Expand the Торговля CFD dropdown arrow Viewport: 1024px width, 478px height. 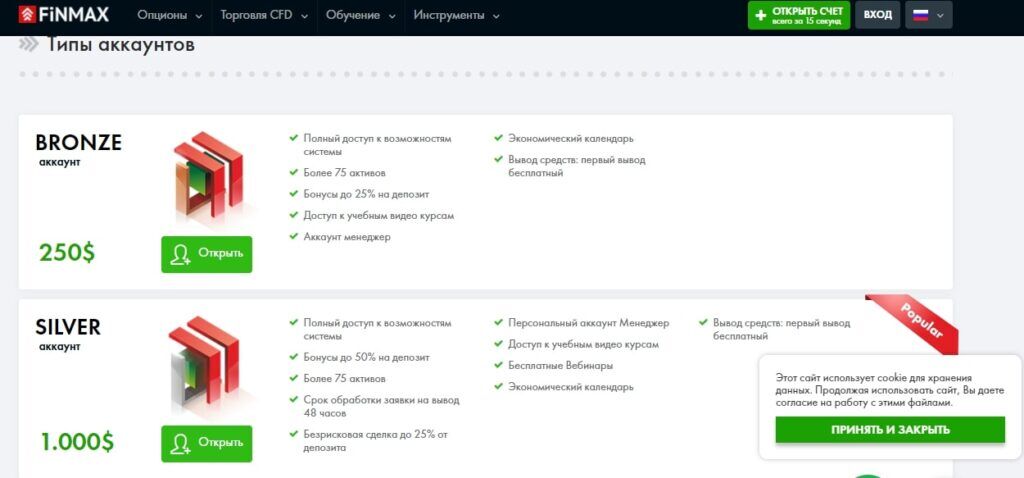pos(304,16)
